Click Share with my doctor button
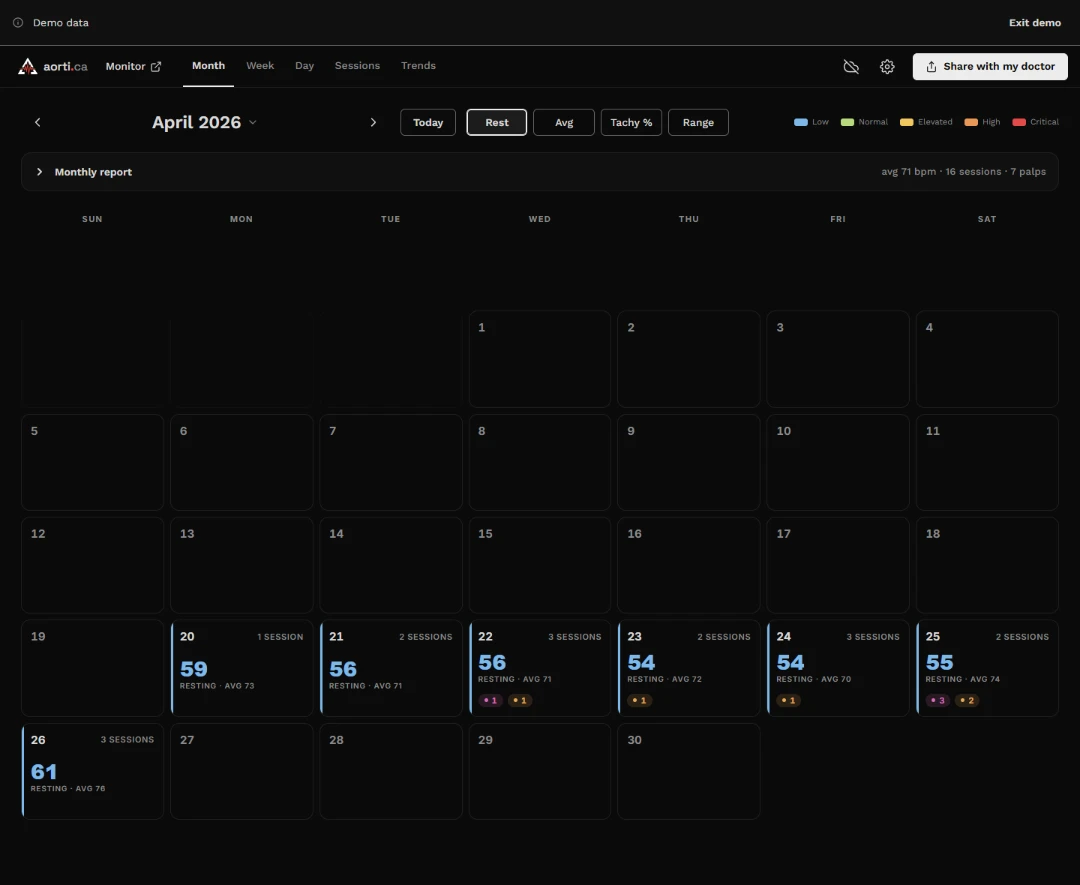Screen dimensions: 1080x885 tap(990, 67)
